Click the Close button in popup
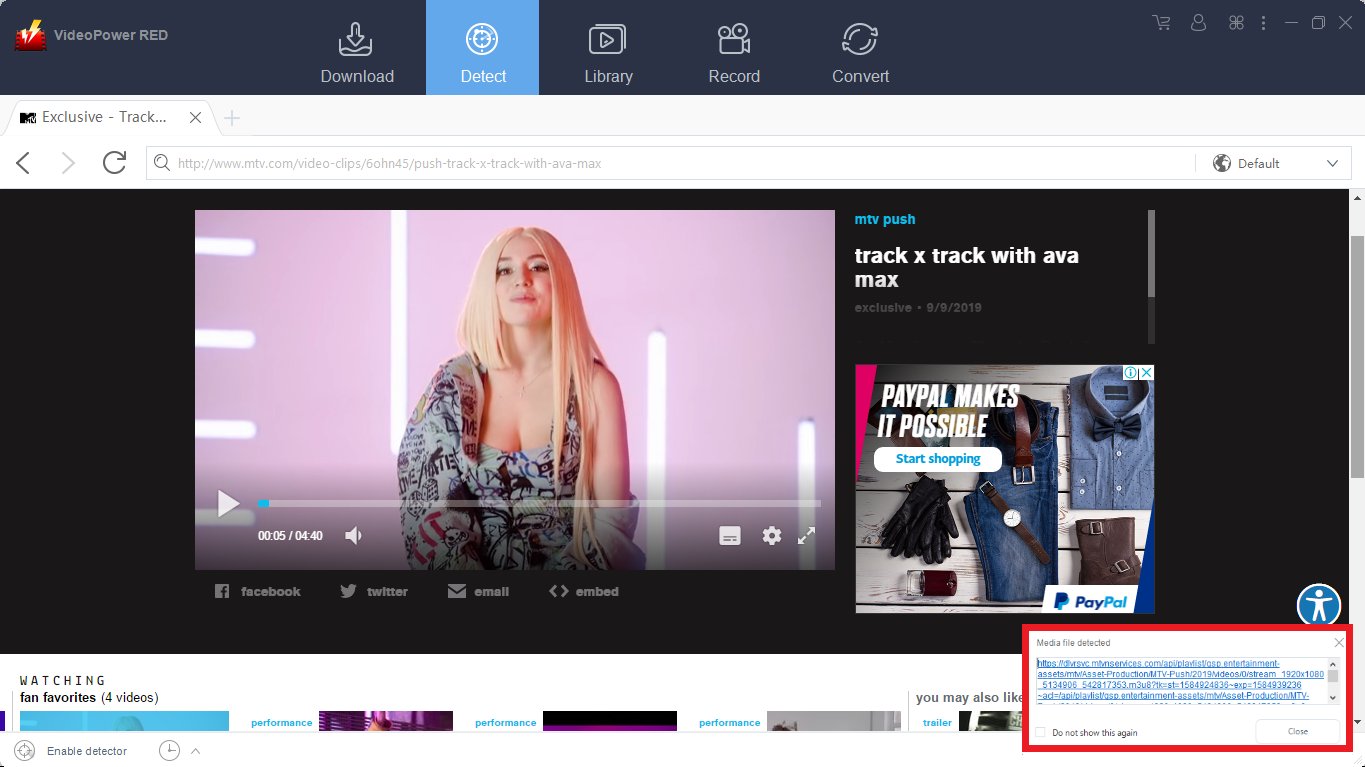 1297,732
